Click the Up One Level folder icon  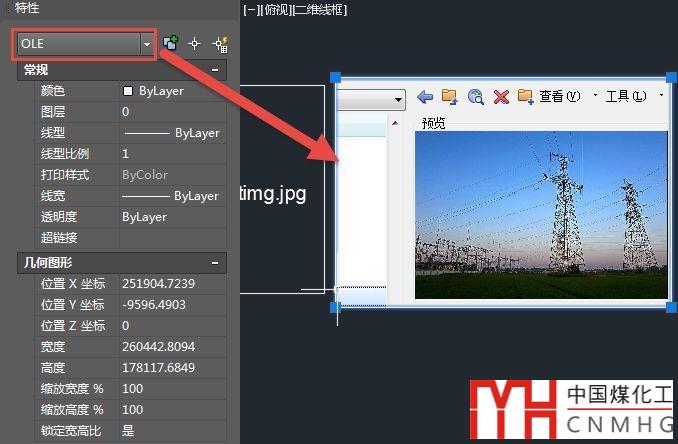[450, 97]
